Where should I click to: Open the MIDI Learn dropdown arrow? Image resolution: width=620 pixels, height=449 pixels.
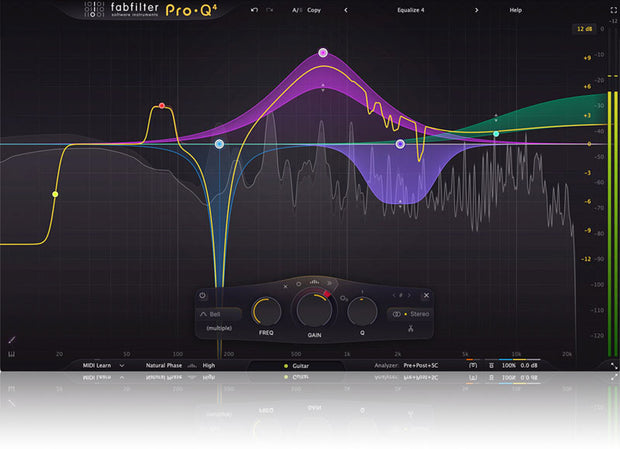click(x=122, y=366)
